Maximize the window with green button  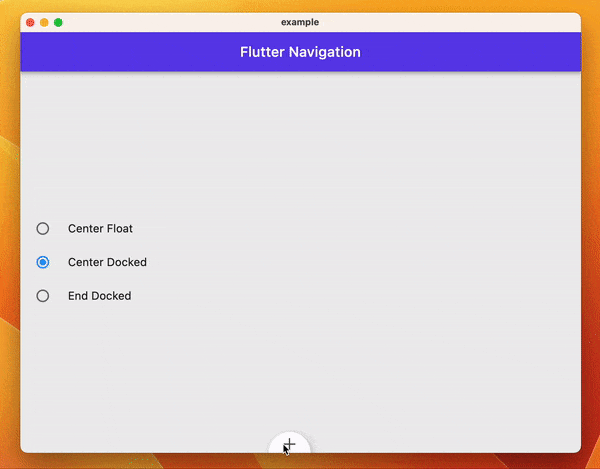[58, 23]
